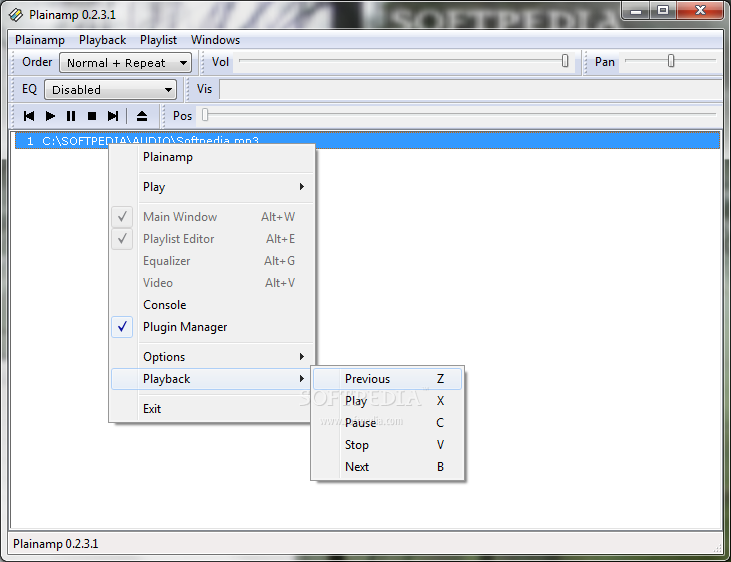The height and width of the screenshot is (562, 731).
Task: Toggle Main Window checkmark in context menu
Action: [122, 217]
